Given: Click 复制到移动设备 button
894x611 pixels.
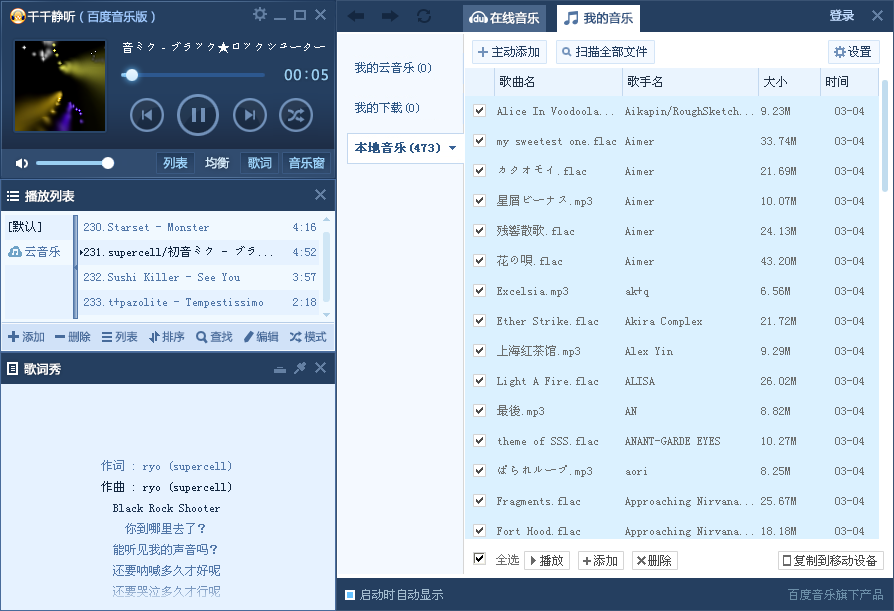Looking at the screenshot, I should [x=831, y=561].
